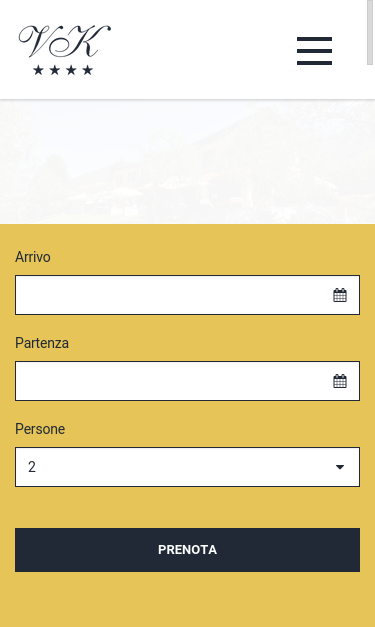Screen dimensions: 375x627
Task: Select the value 2 in Persone
Action: pos(32,467)
